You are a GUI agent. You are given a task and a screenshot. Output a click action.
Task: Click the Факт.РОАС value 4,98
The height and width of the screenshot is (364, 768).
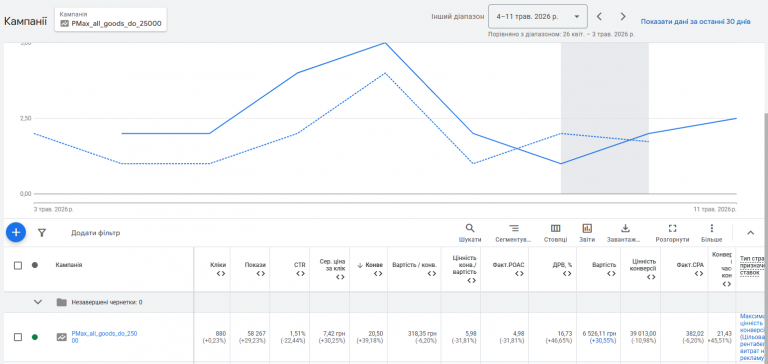pos(519,334)
